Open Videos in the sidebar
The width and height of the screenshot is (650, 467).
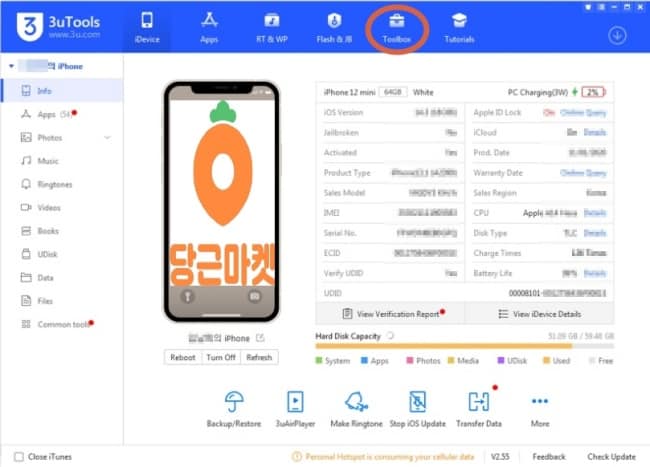click(62, 207)
